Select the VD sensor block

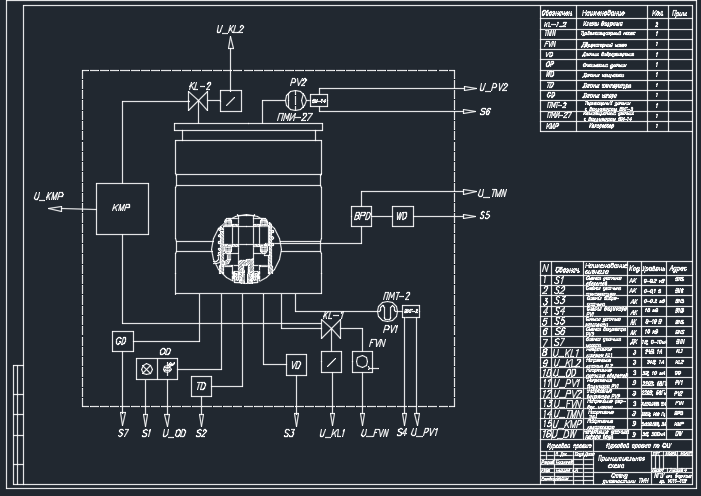pyautogui.click(x=296, y=364)
